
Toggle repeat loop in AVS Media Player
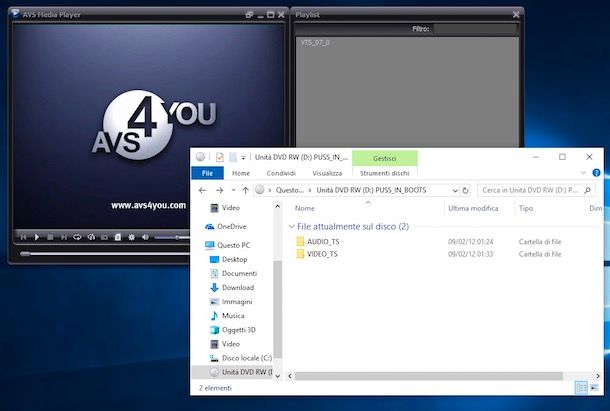point(77,237)
